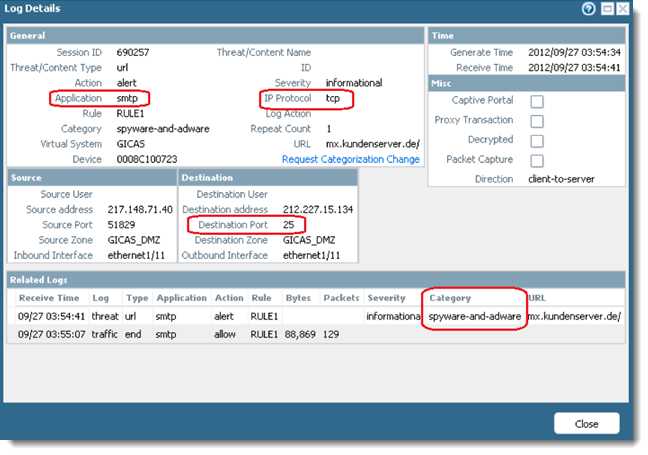Check the Decrypted checkbox
The image size is (648, 455).
coord(537,140)
